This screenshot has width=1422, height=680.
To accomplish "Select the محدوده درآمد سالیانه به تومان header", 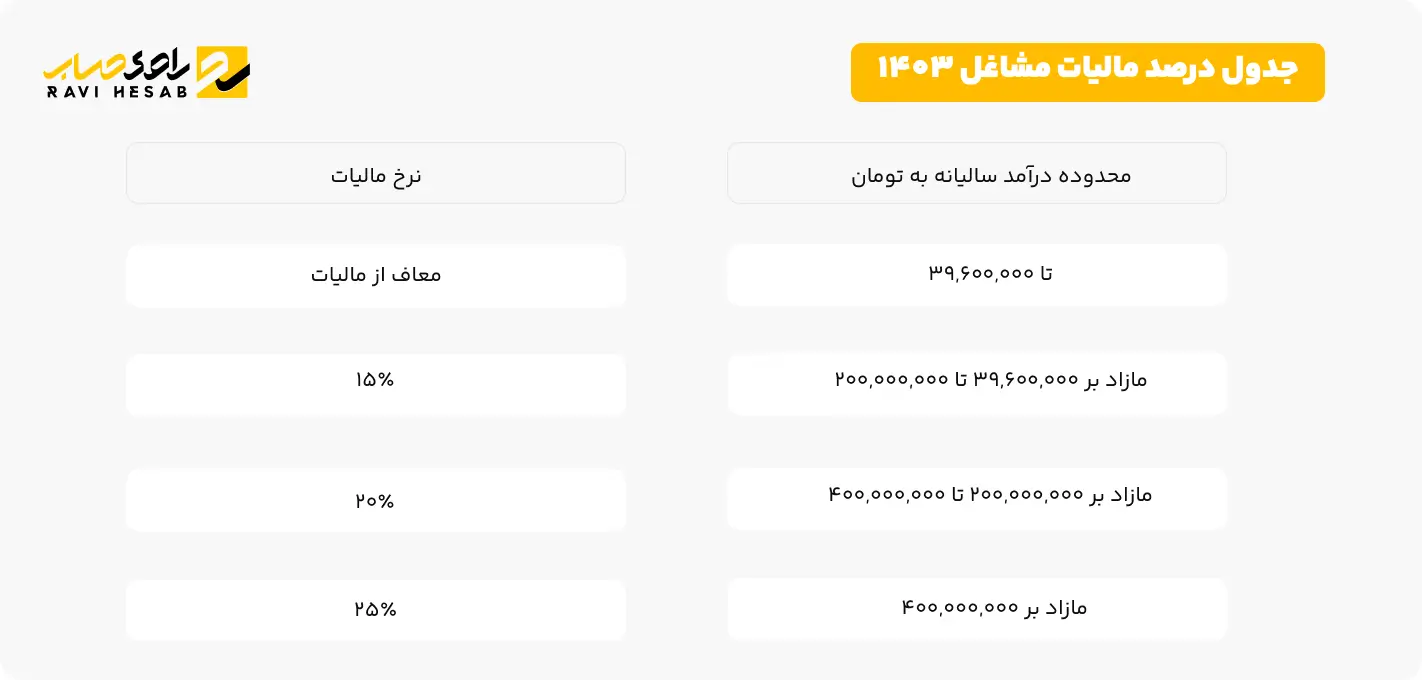I will (990, 176).
